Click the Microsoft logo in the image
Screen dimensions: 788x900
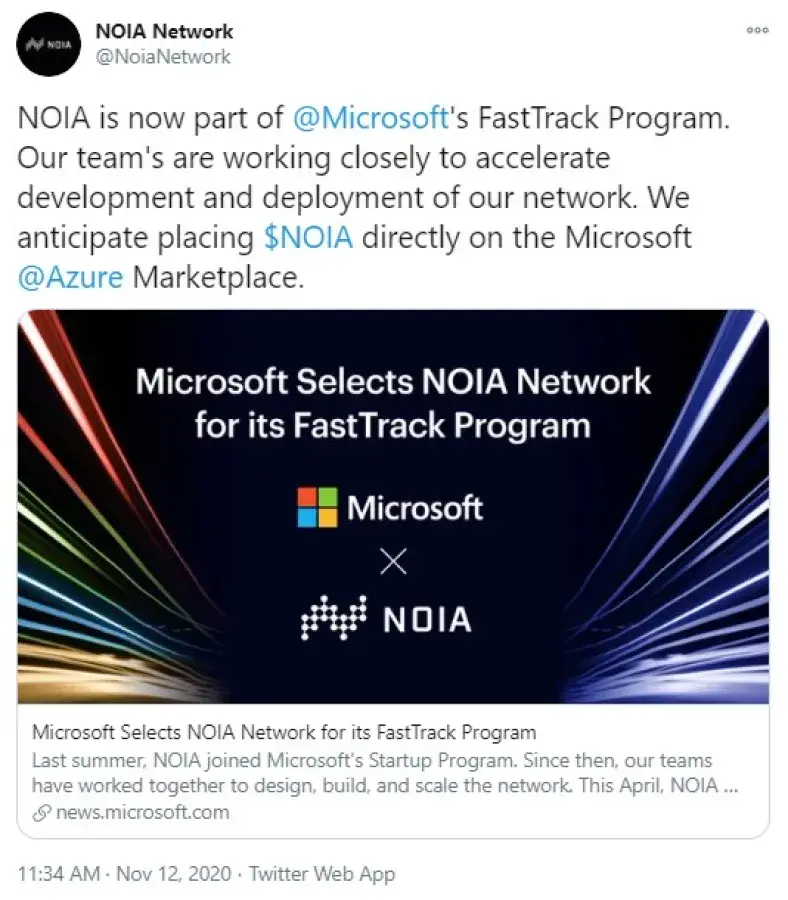[388, 506]
